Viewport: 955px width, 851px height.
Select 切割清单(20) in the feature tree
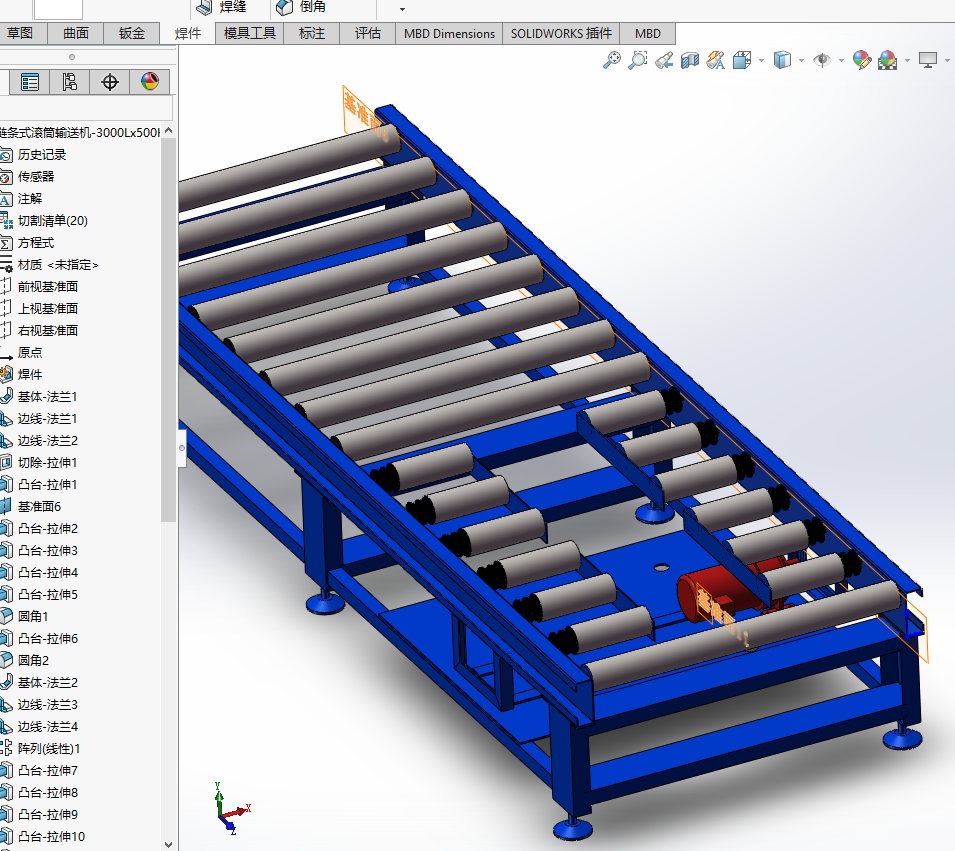point(52,221)
